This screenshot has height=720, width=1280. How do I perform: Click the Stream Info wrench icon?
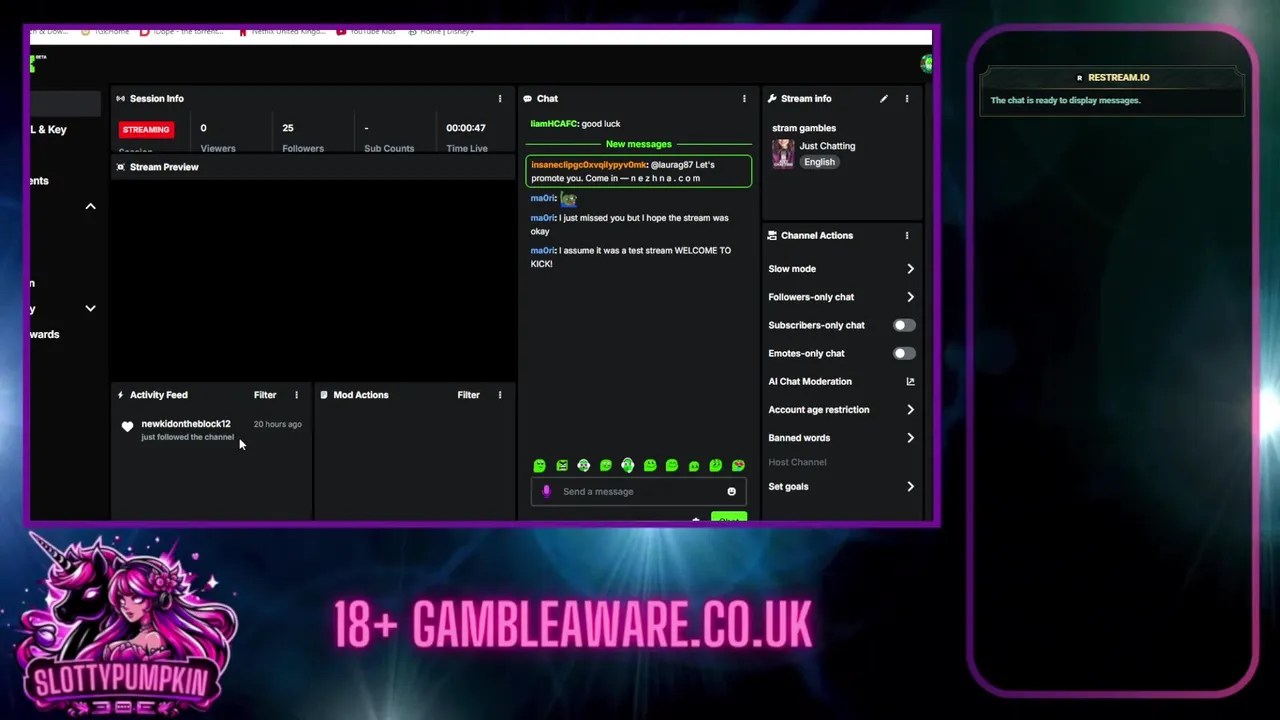point(772,99)
